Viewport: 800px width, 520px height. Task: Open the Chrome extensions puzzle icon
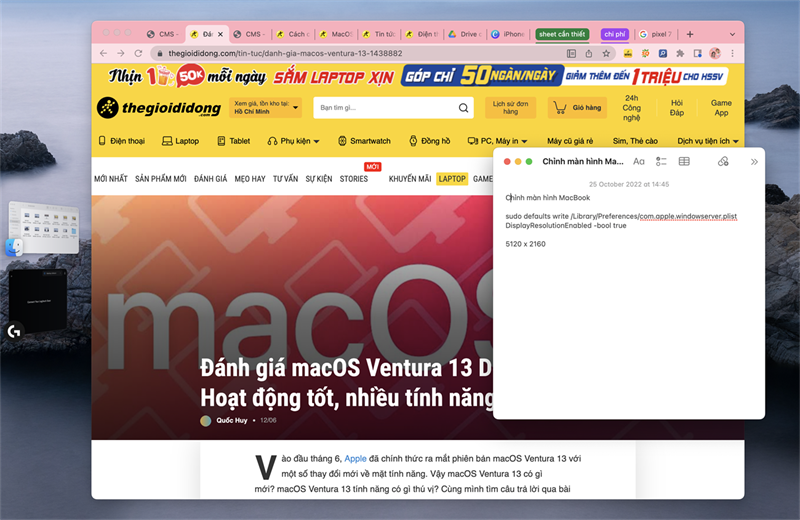point(680,53)
